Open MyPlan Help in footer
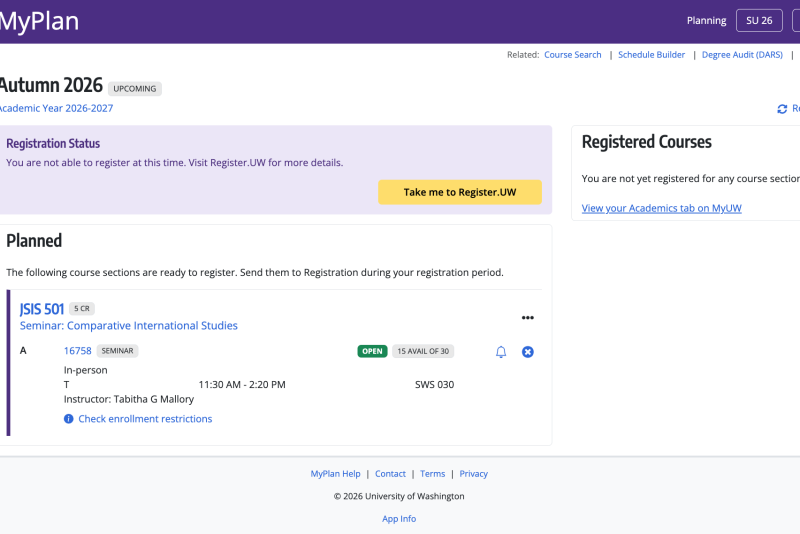This screenshot has height=534, width=800. 335,474
